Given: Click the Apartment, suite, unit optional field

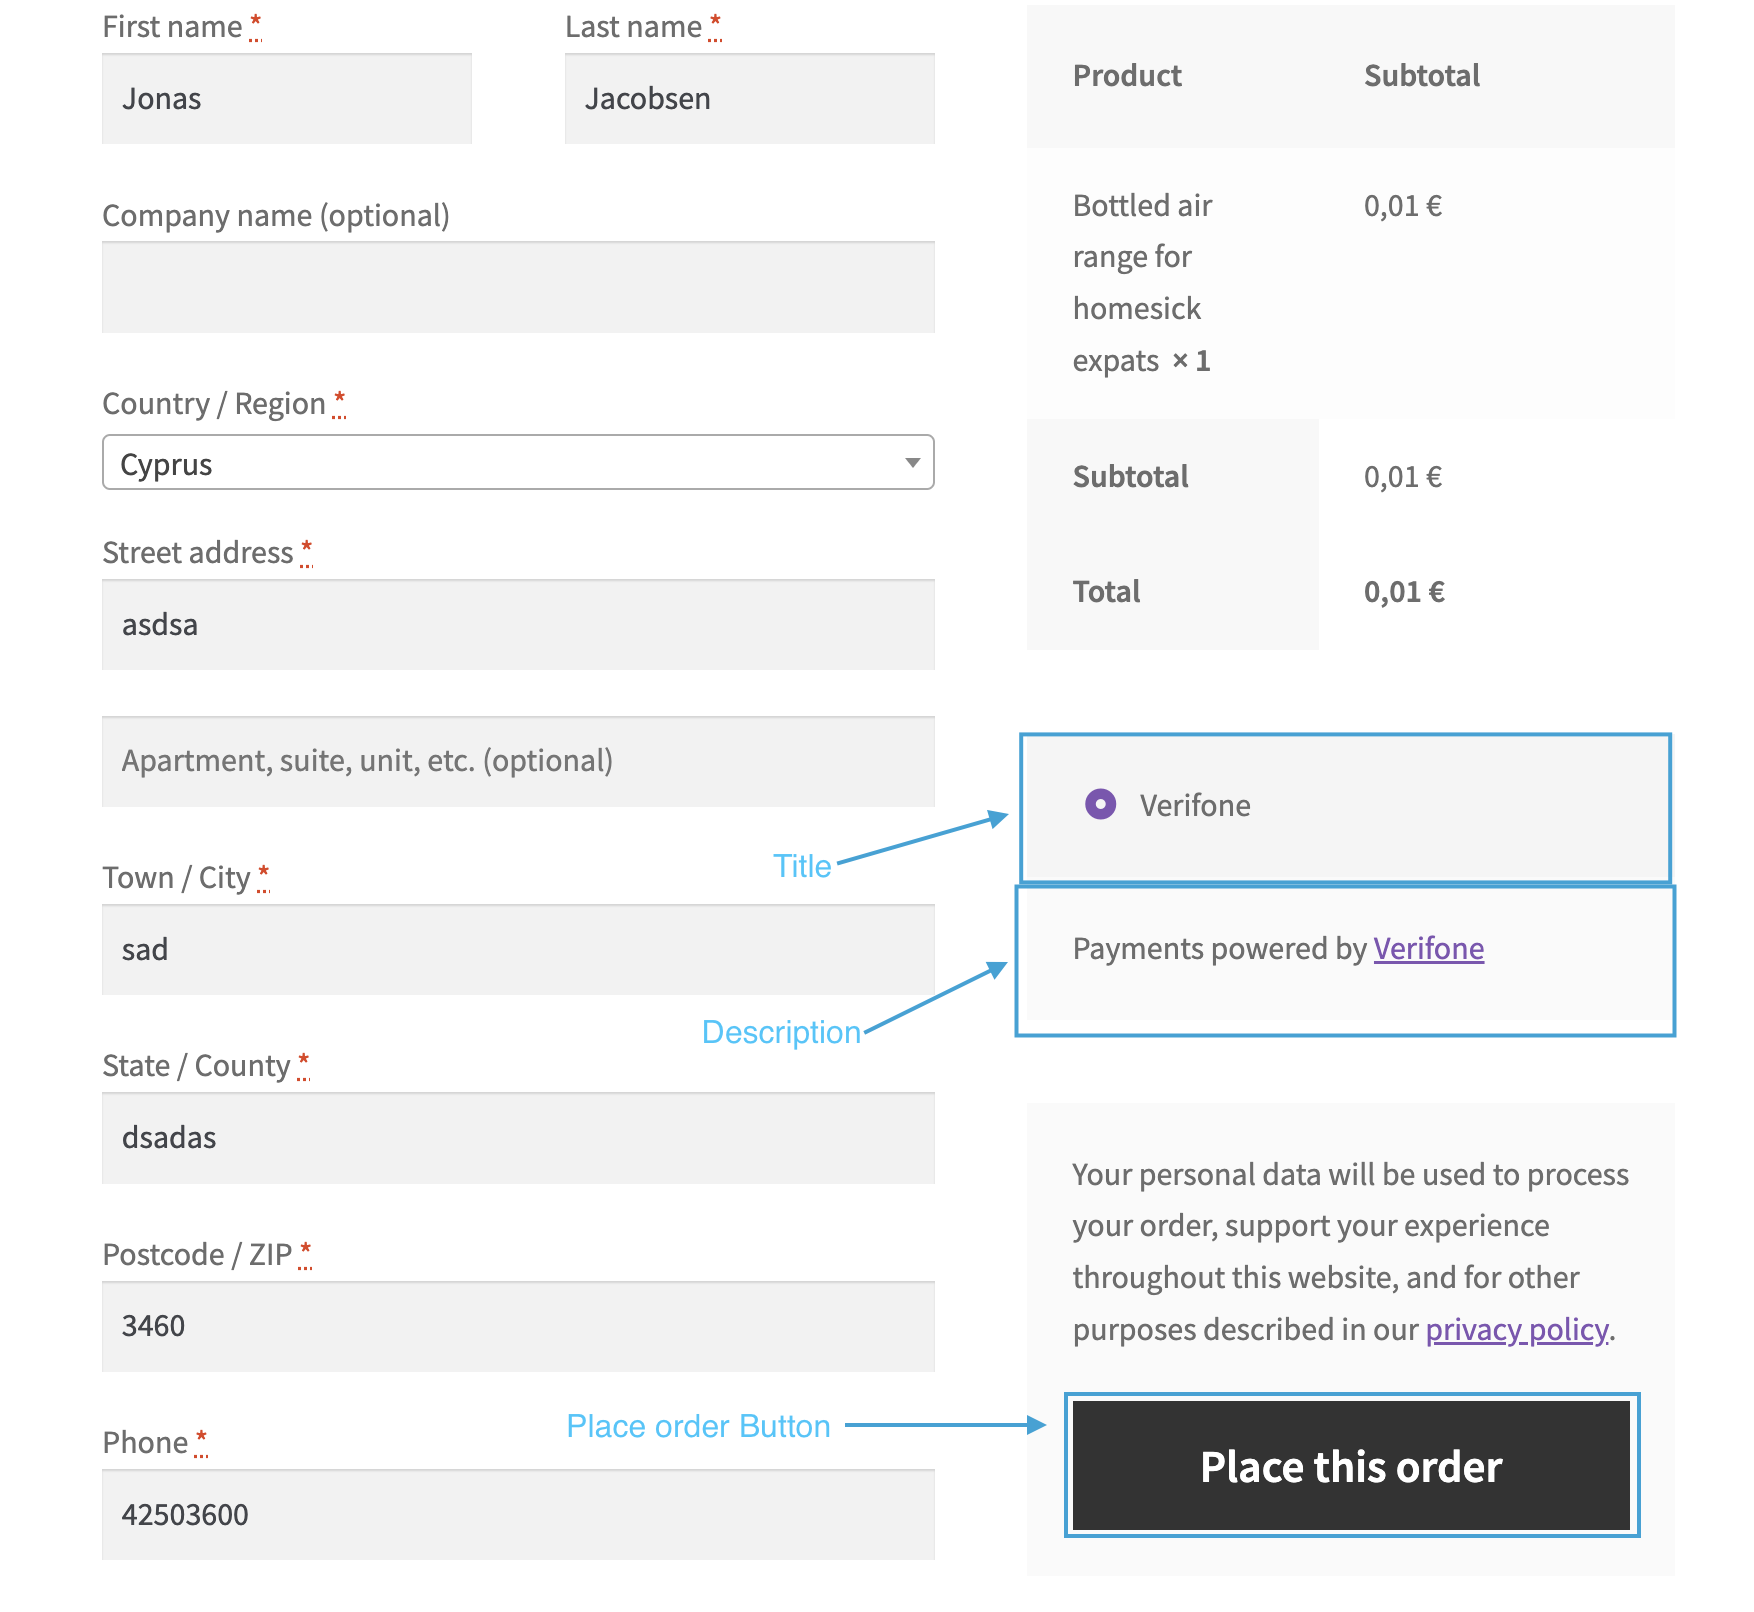Looking at the screenshot, I should point(518,761).
